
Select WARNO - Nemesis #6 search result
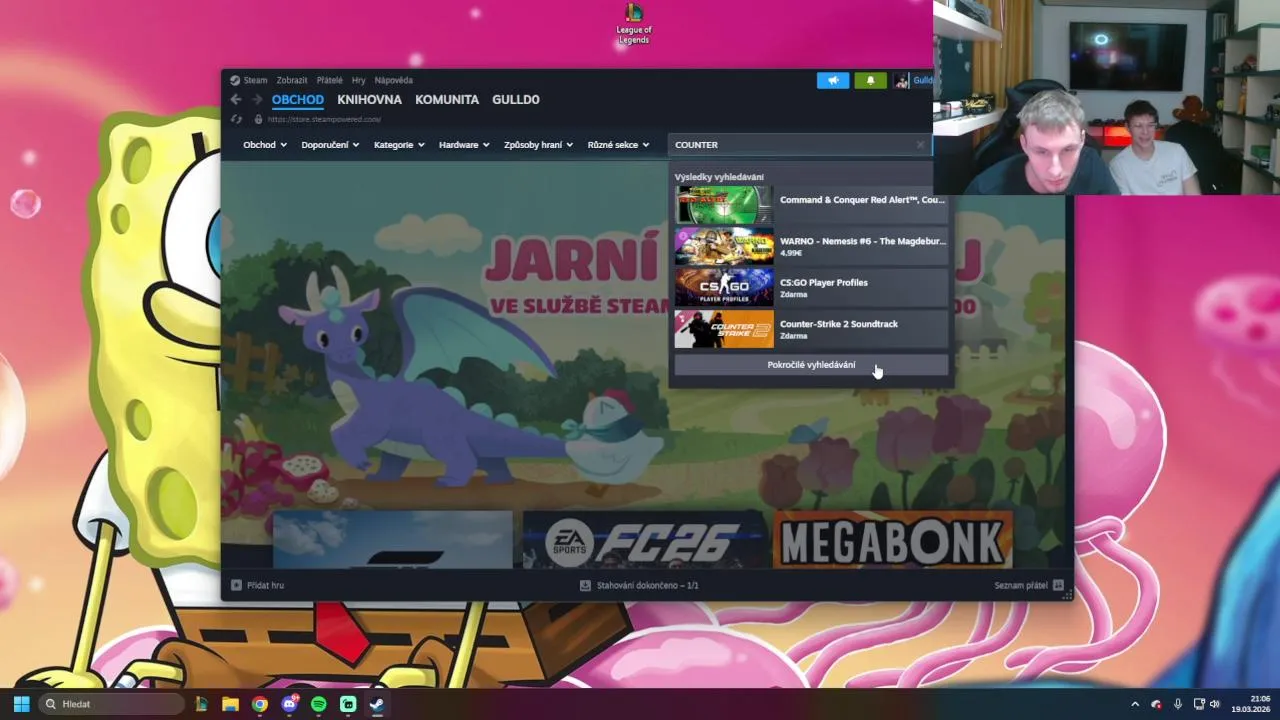point(811,246)
